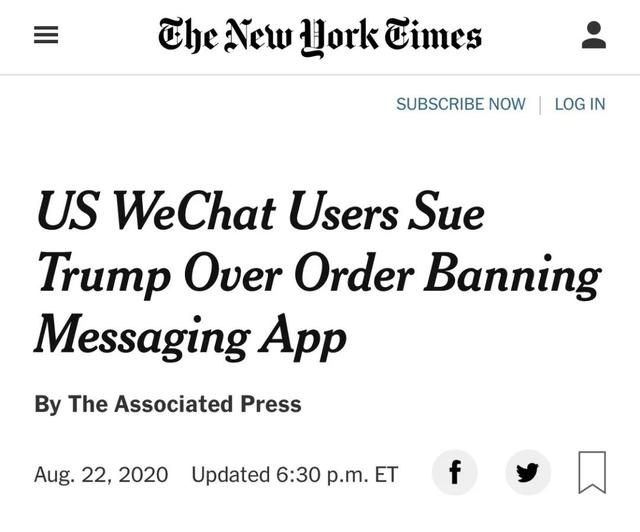Click the "Messaging App" headline line
Viewport: 640px width, 532px height.
coord(190,337)
